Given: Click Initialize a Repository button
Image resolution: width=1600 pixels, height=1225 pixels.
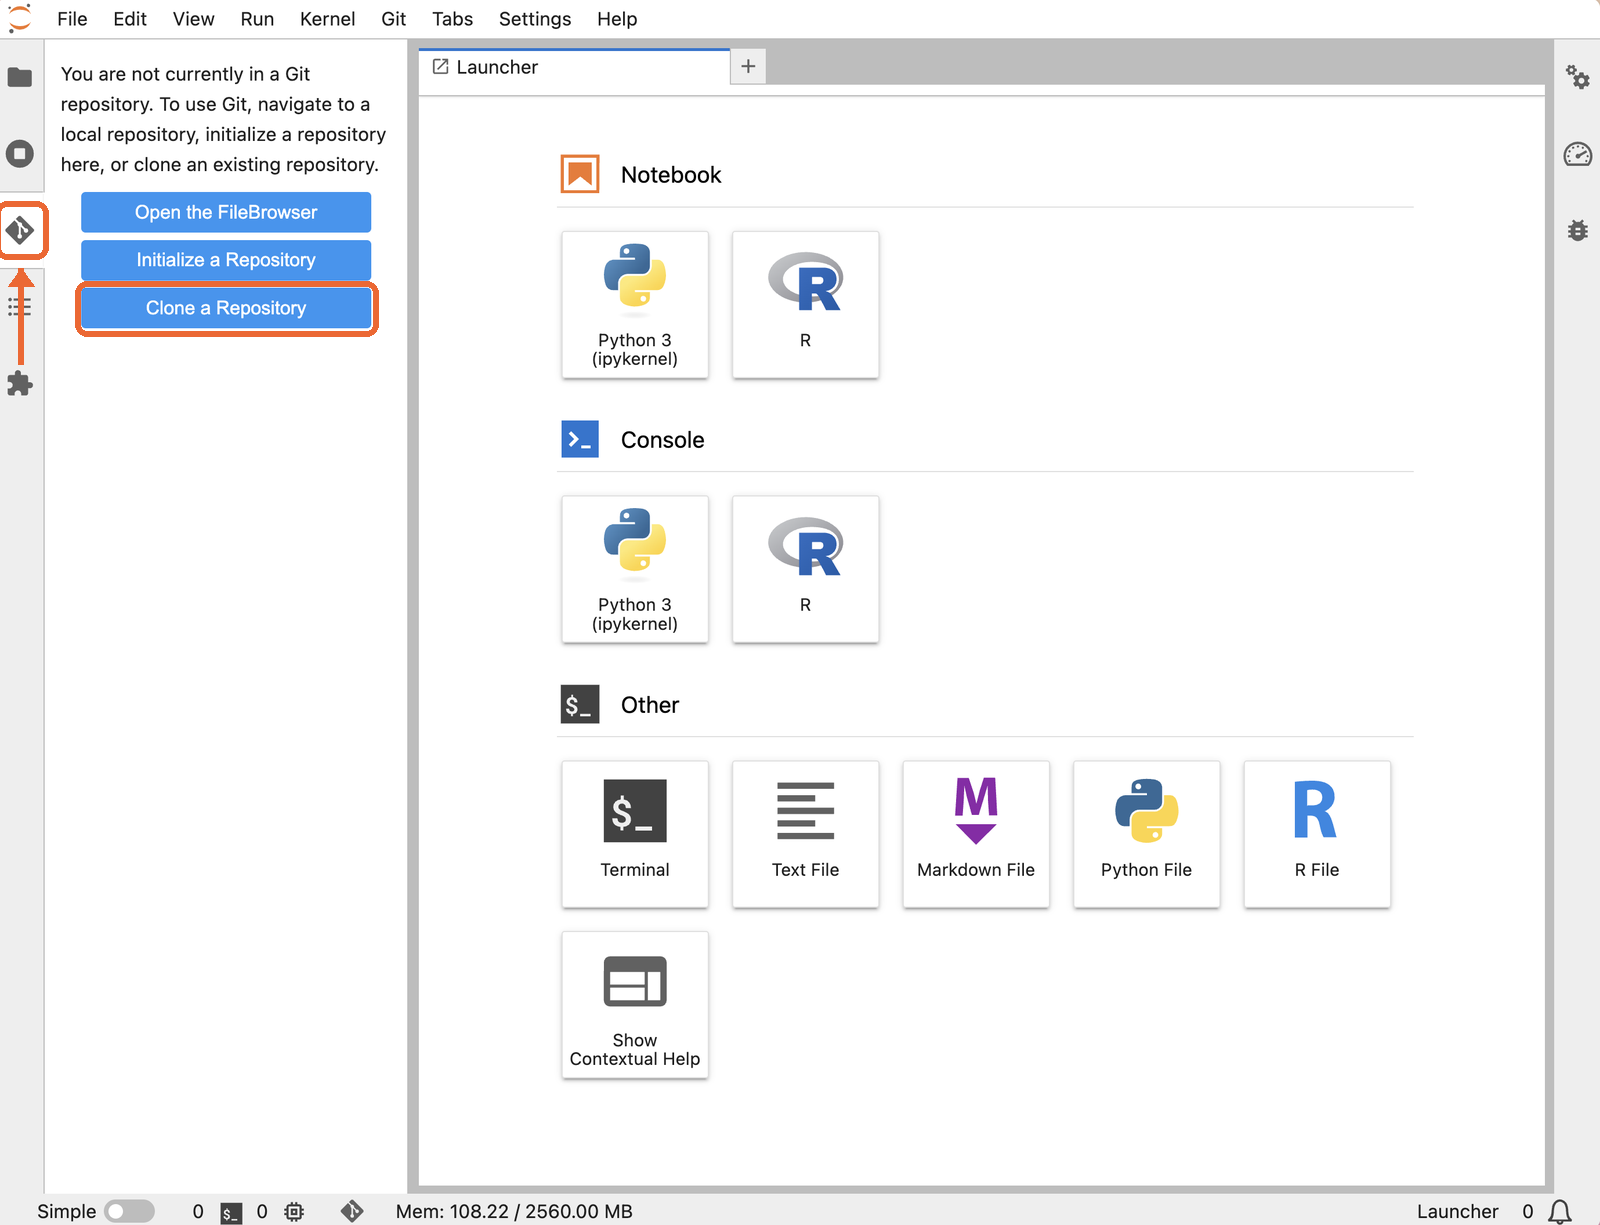Looking at the screenshot, I should (226, 260).
